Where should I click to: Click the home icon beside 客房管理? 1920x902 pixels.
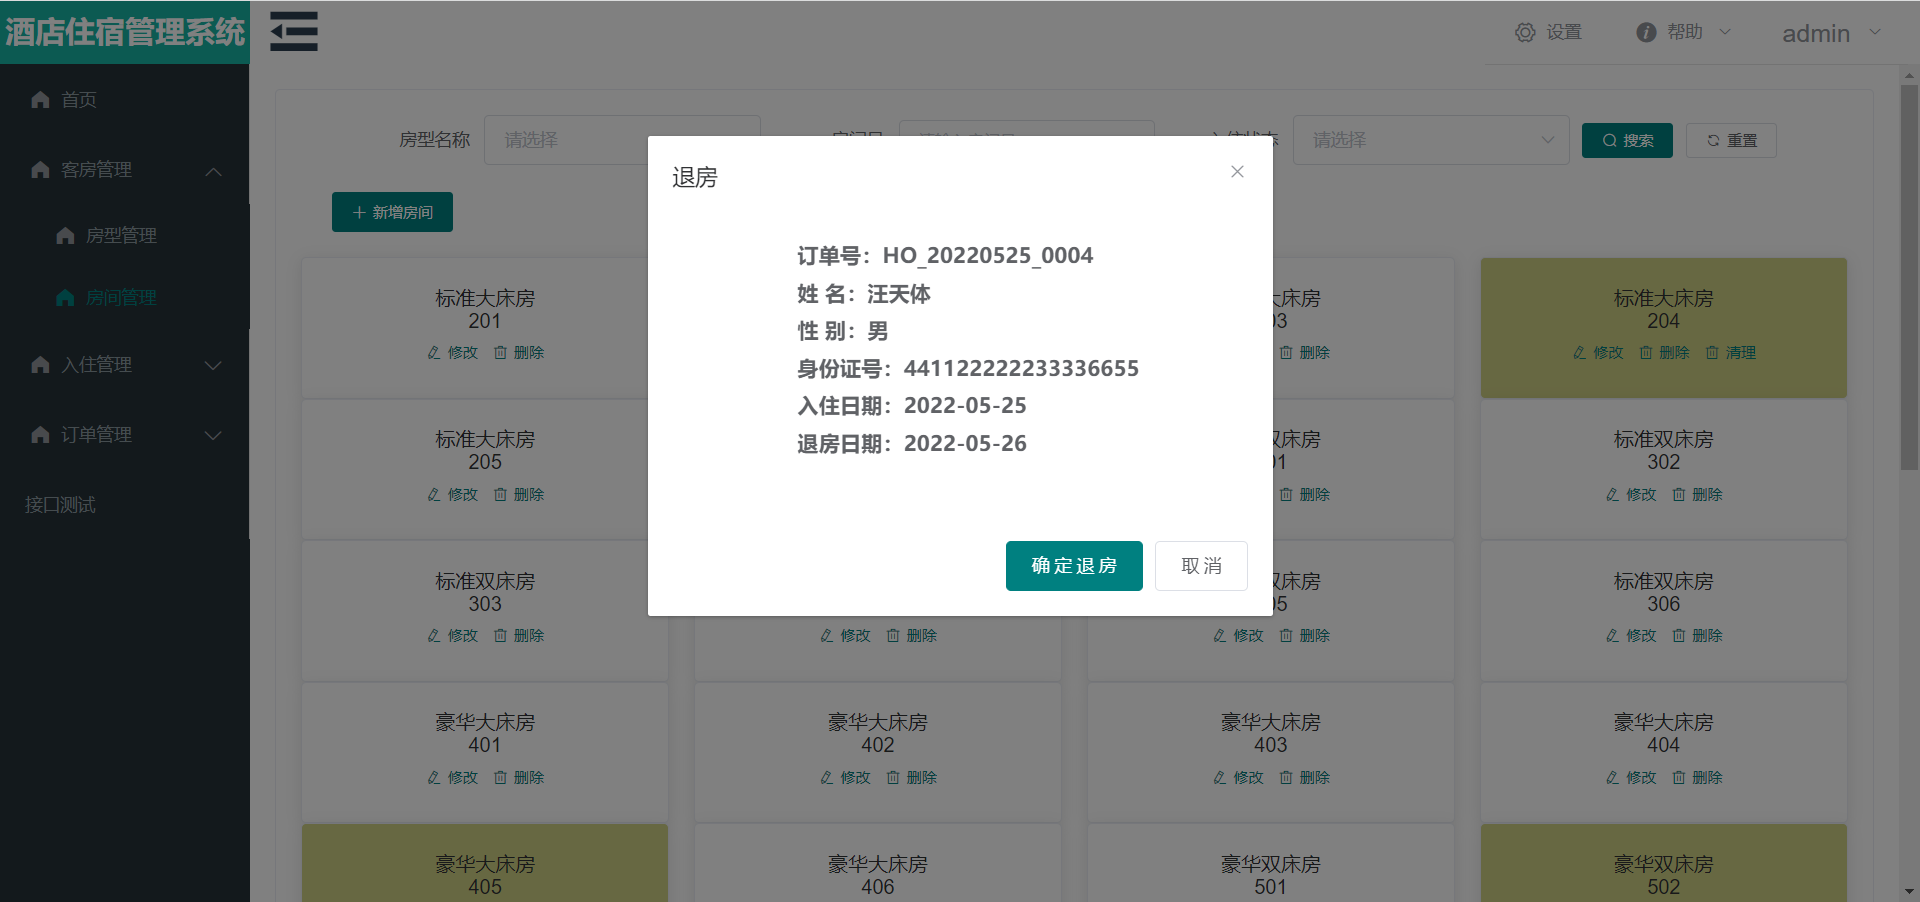point(40,170)
